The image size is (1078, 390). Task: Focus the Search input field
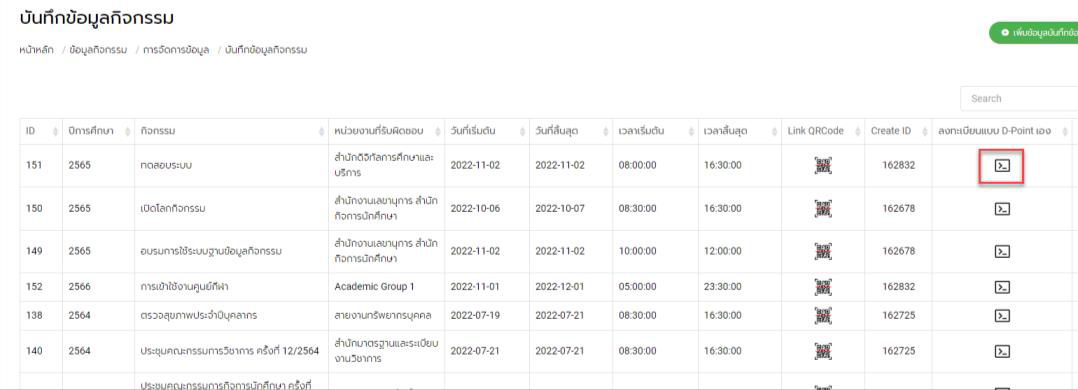point(1019,98)
